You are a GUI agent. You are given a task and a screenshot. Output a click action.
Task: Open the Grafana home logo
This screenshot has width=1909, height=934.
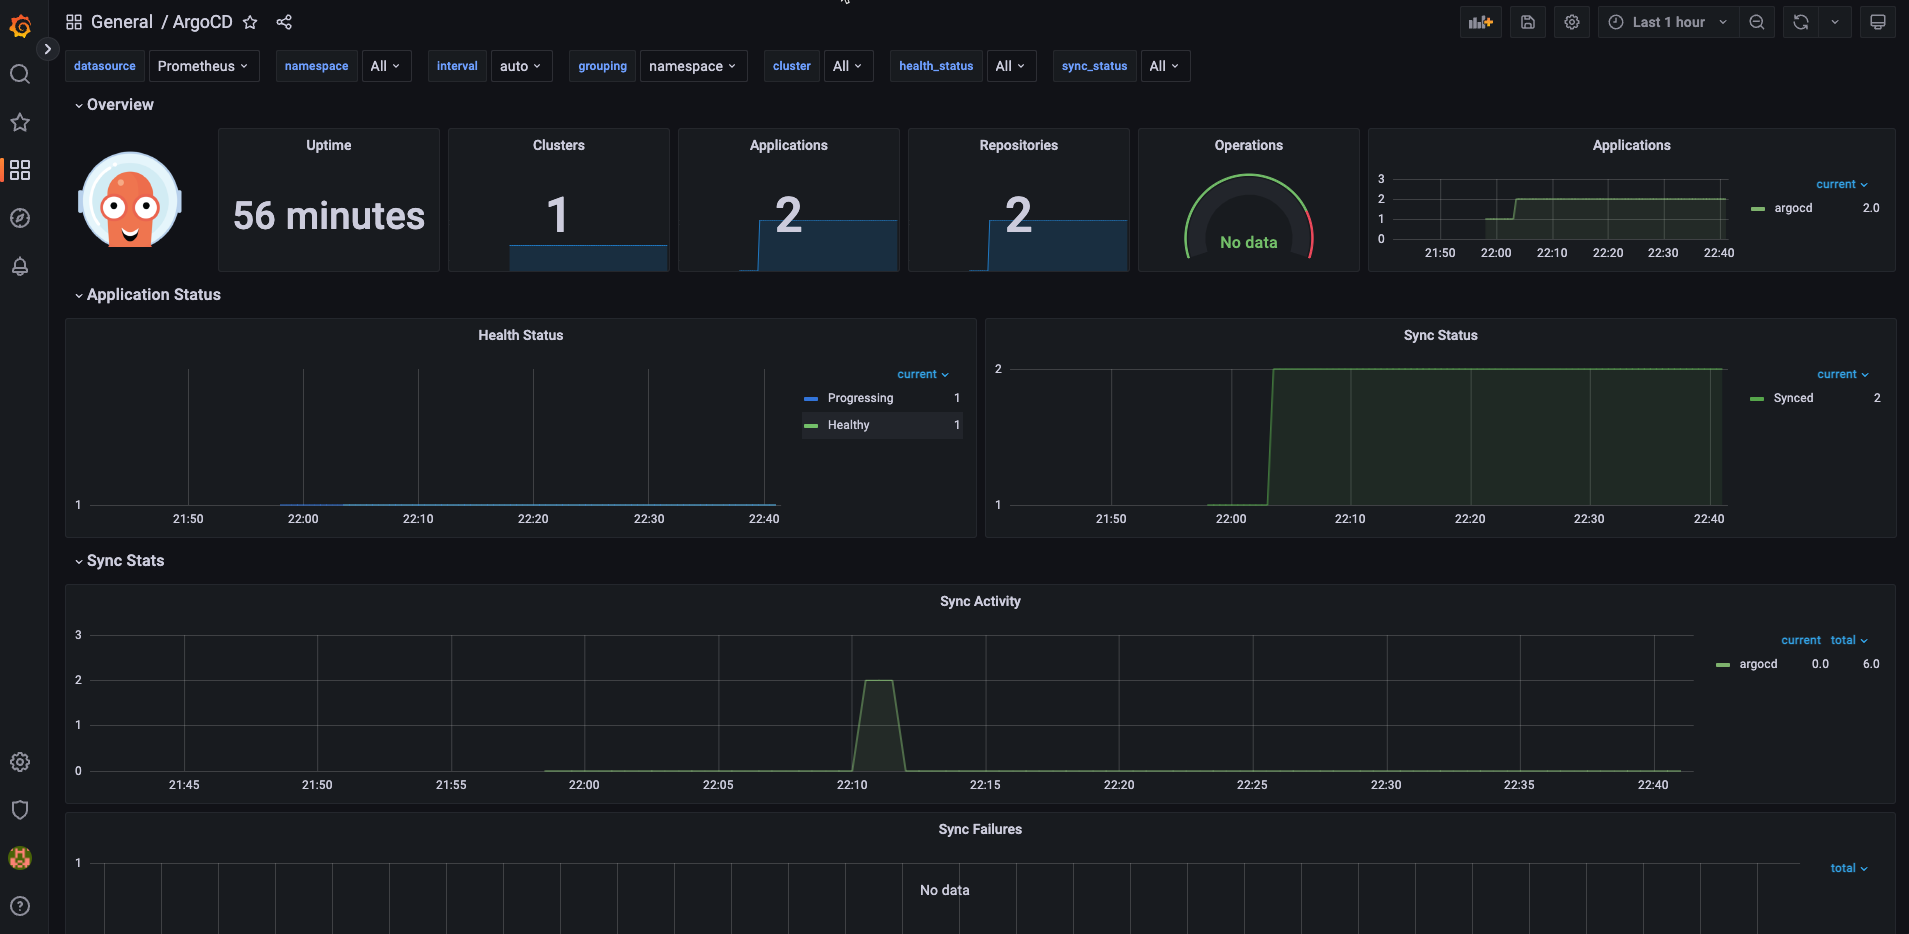[20, 26]
